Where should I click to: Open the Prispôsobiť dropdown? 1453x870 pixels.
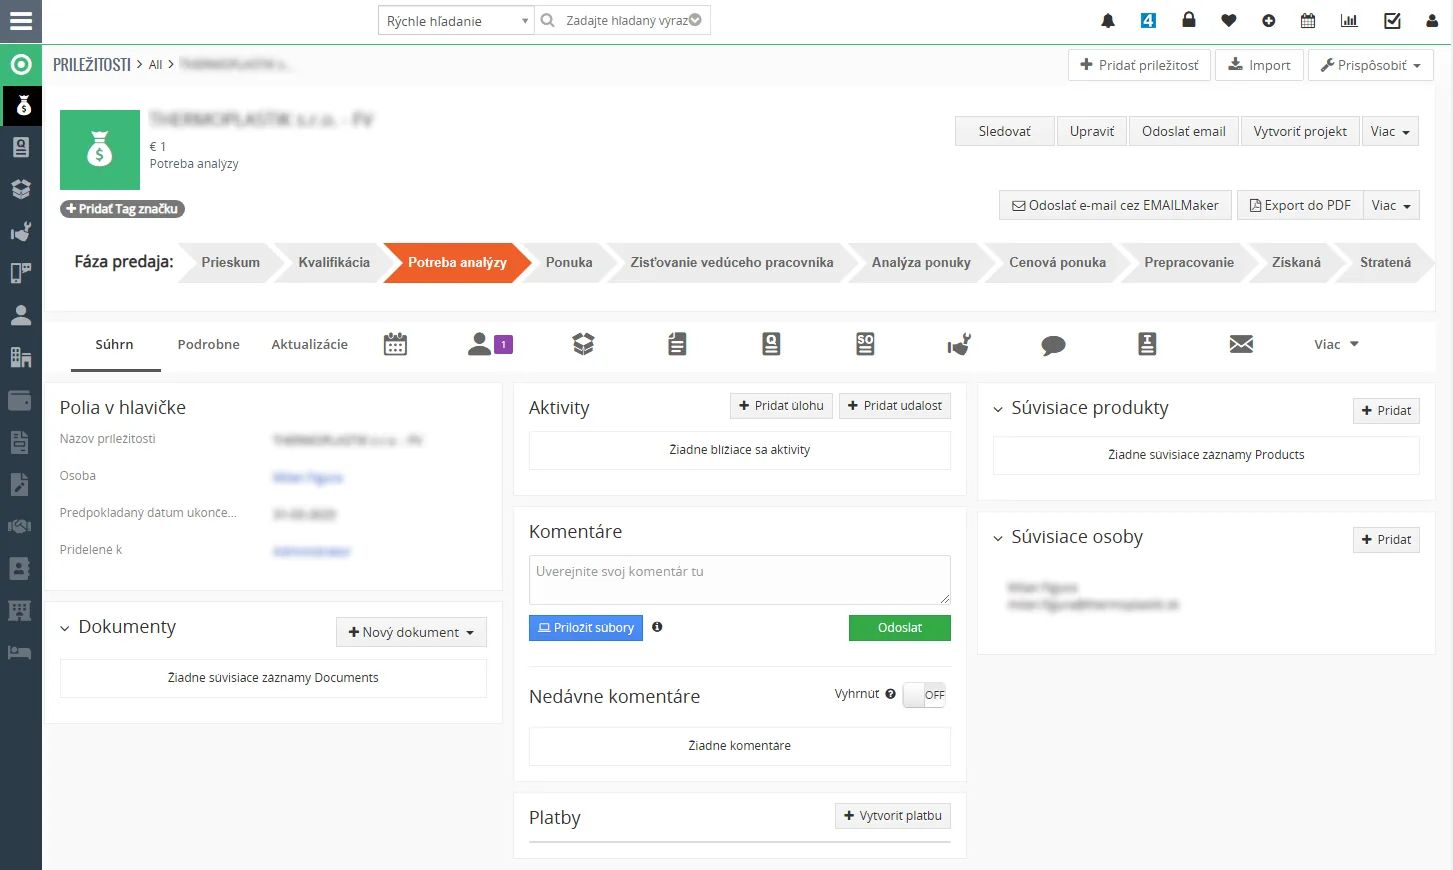point(1371,65)
